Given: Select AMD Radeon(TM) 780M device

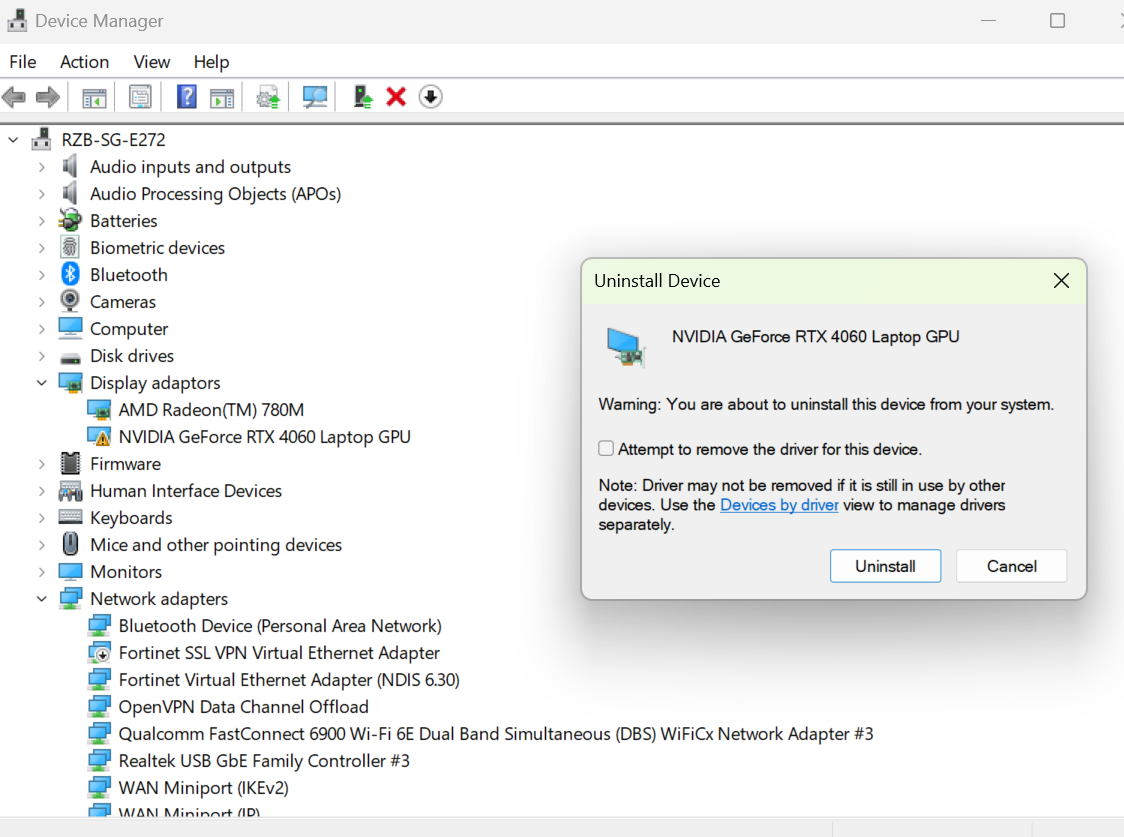Looking at the screenshot, I should pos(211,410).
